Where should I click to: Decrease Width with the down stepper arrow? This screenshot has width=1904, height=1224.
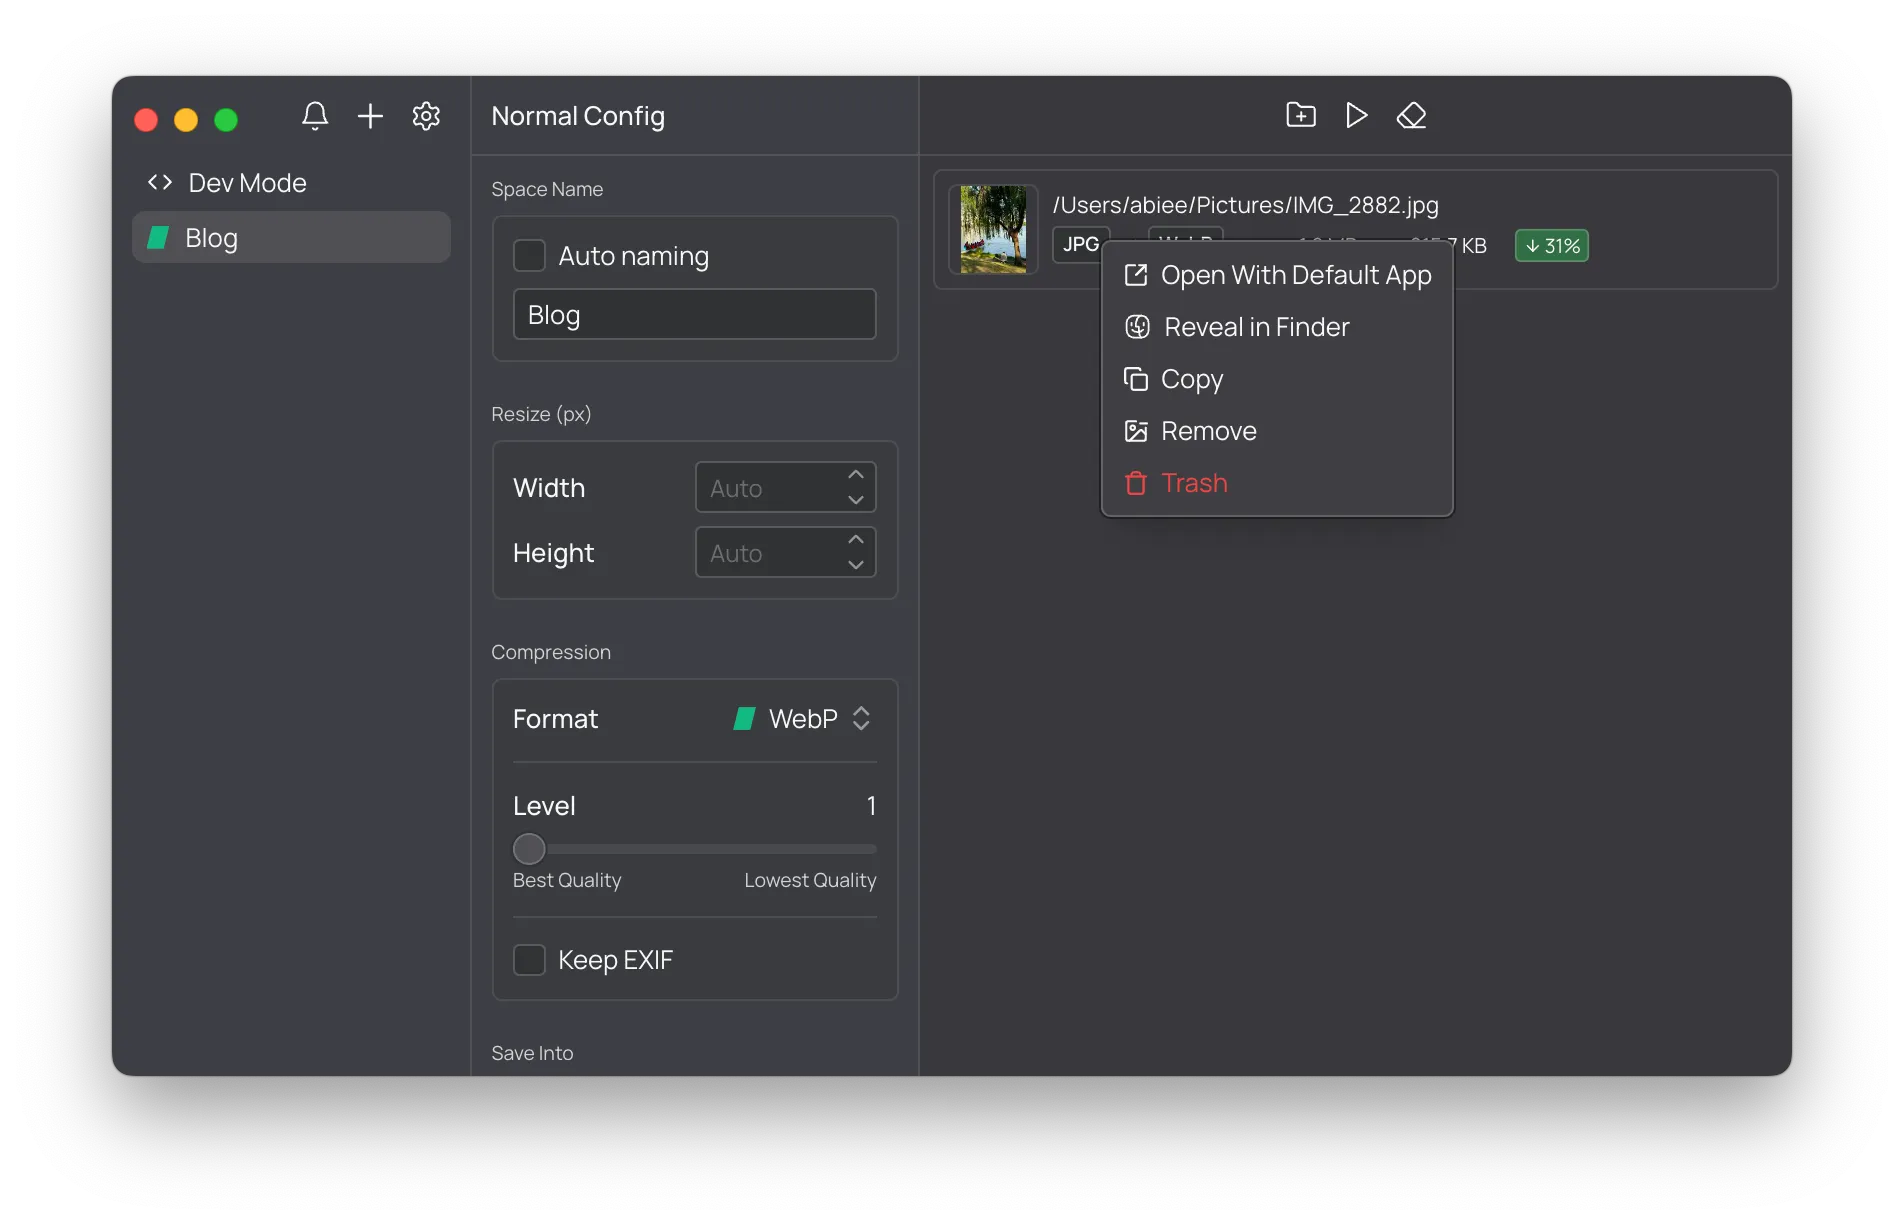tap(856, 499)
